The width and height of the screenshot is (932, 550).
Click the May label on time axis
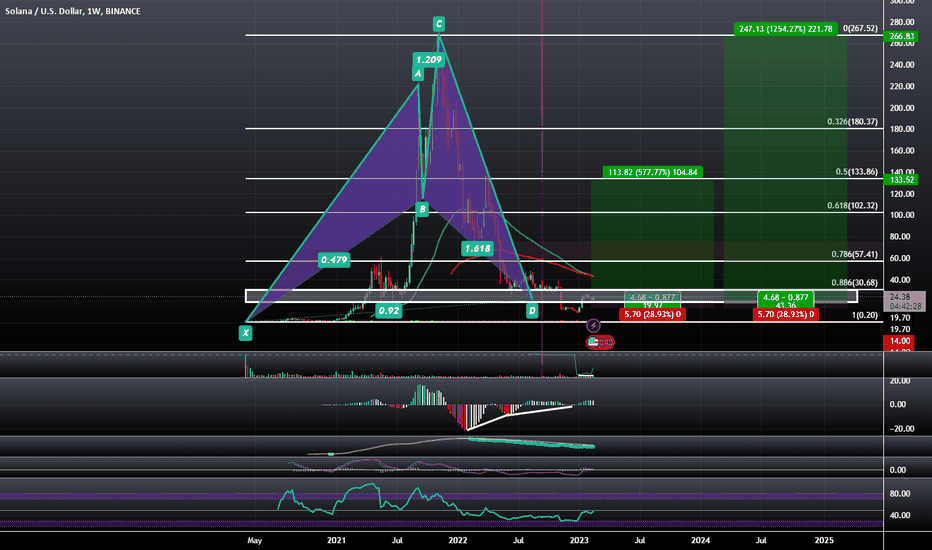click(x=254, y=540)
